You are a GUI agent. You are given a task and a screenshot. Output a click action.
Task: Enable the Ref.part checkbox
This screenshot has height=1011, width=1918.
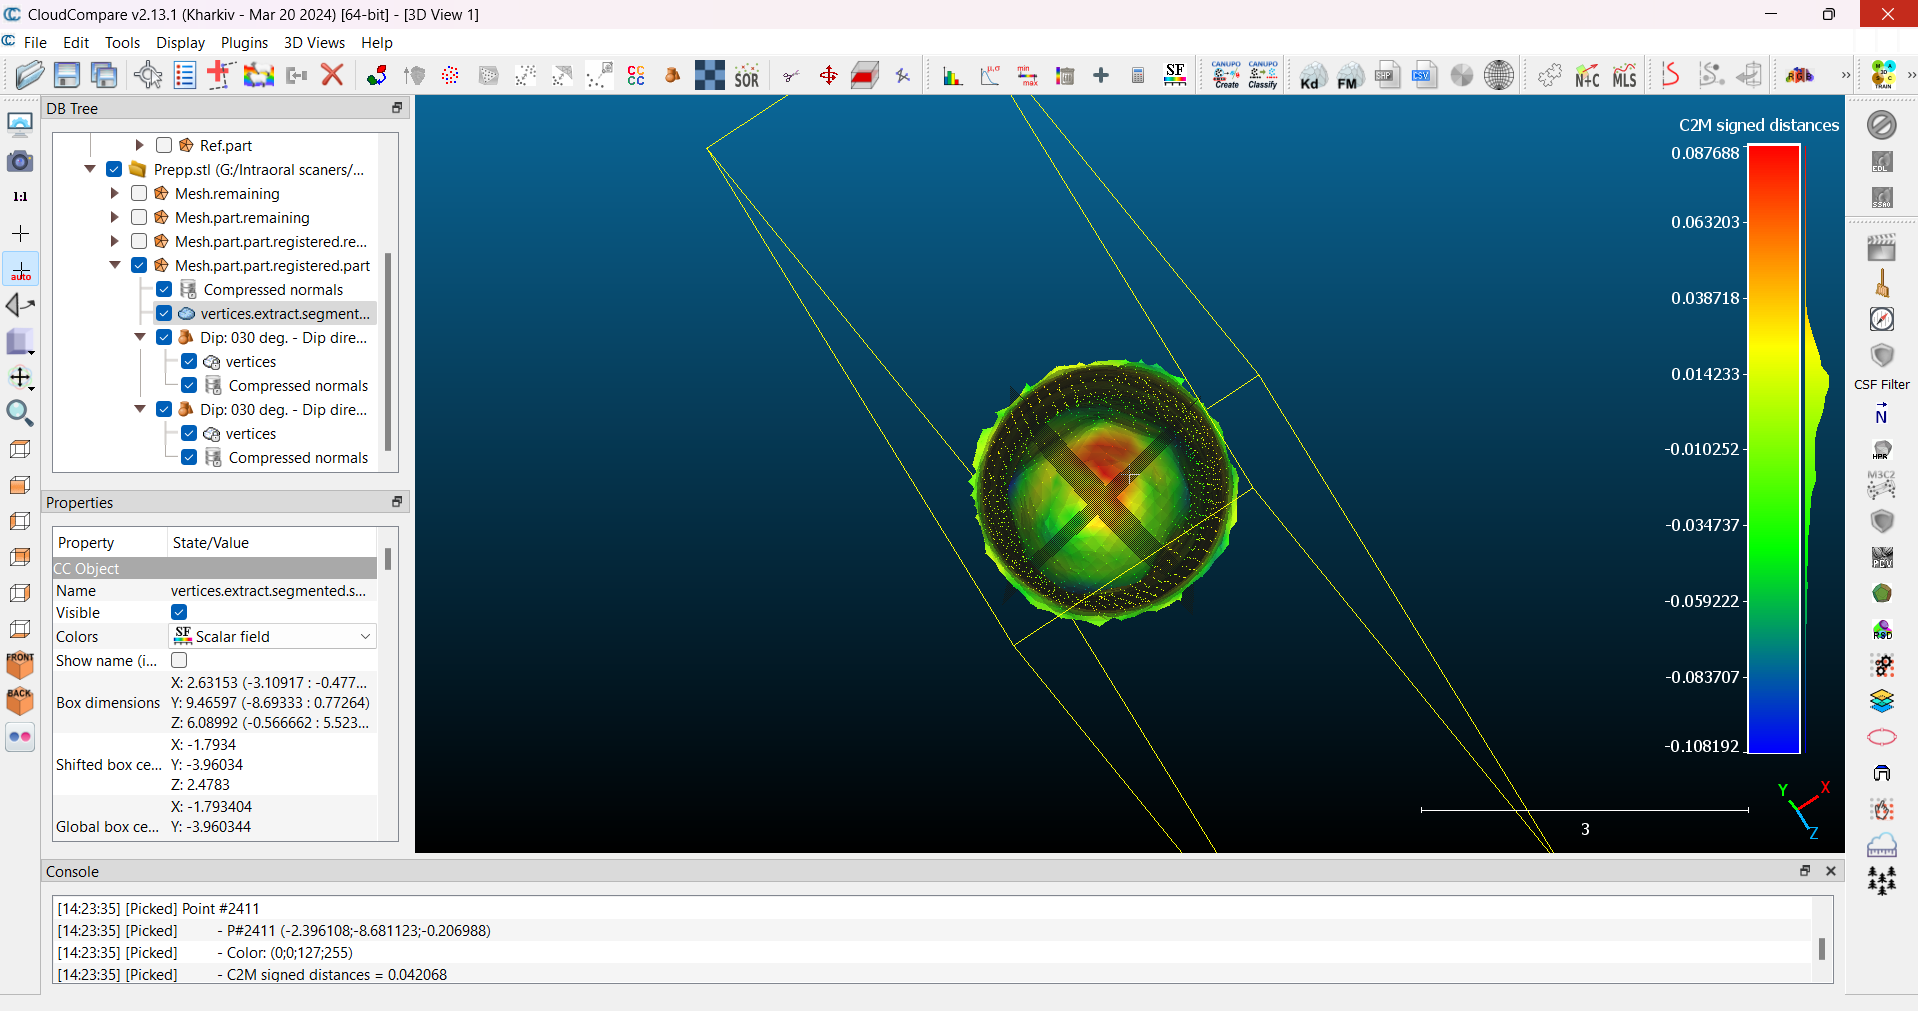(x=164, y=145)
